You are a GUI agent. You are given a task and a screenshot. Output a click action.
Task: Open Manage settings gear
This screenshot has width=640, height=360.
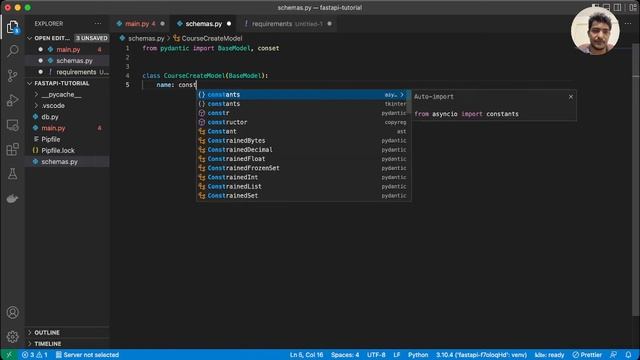pyautogui.click(x=12, y=337)
